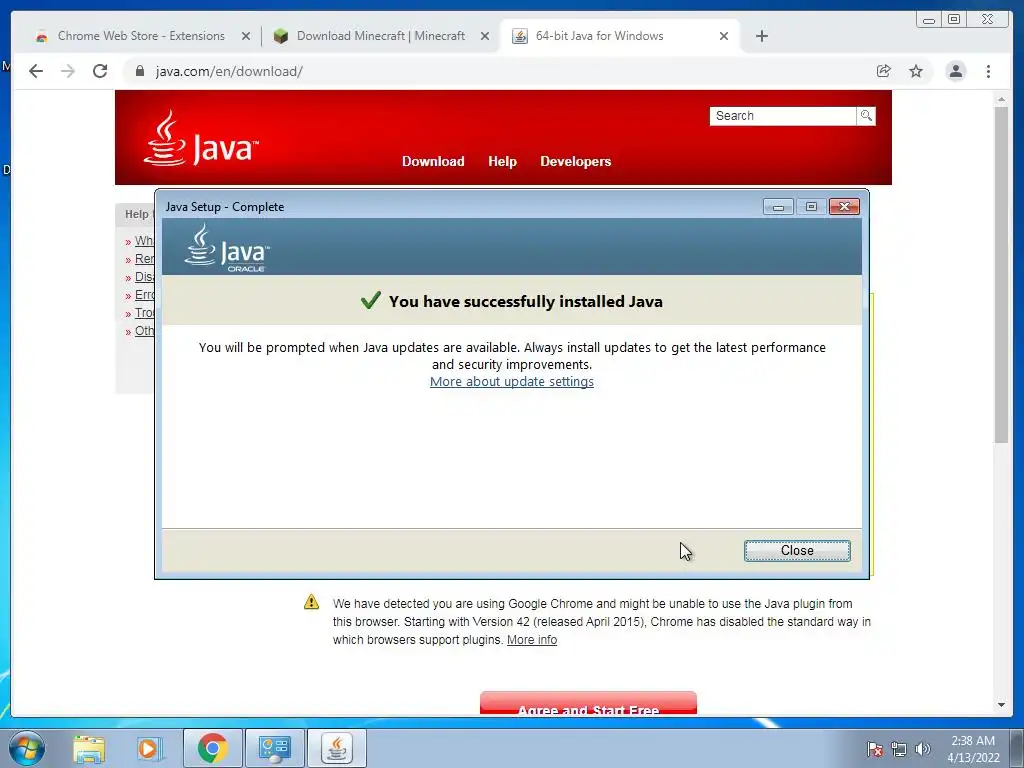Switch to Download Minecraft tab
The image size is (1024, 768).
point(381,36)
